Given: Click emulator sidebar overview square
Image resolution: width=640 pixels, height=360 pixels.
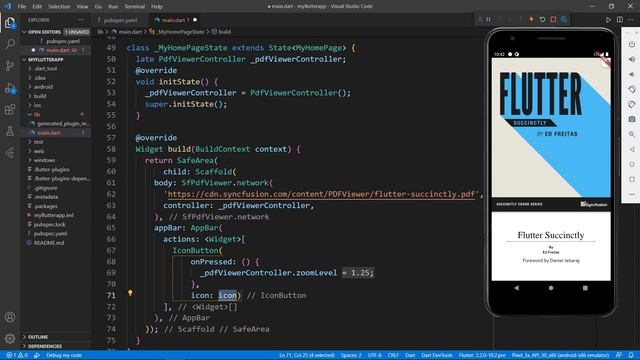Looking at the screenshot, I should pyautogui.click(x=631, y=179).
